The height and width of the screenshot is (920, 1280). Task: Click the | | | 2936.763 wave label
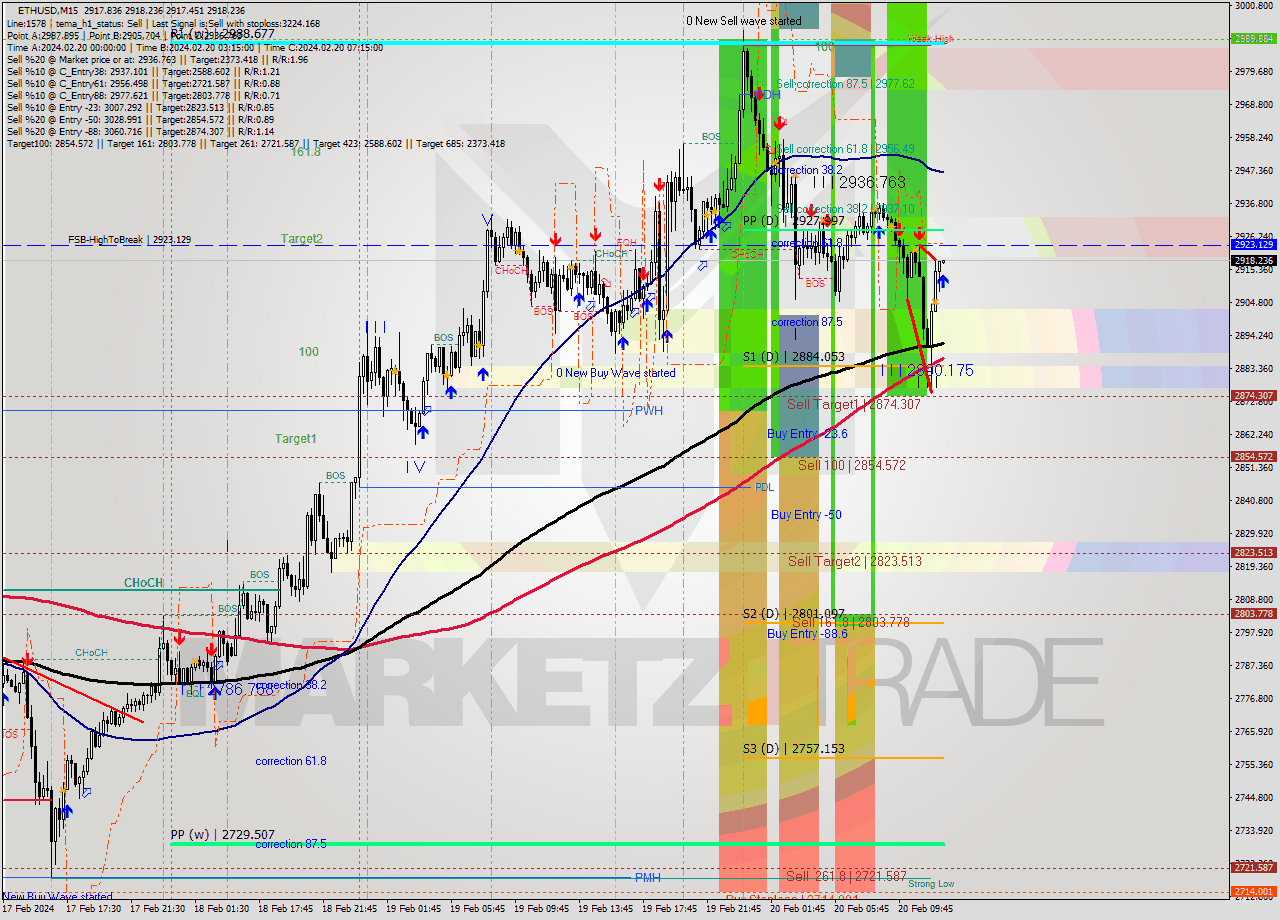click(x=858, y=183)
